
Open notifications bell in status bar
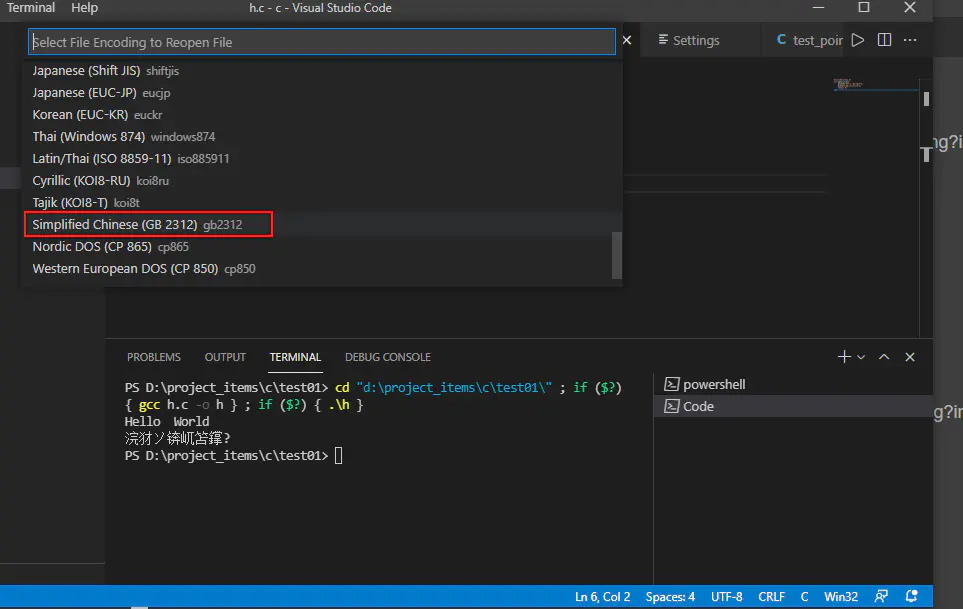pyautogui.click(x=910, y=597)
